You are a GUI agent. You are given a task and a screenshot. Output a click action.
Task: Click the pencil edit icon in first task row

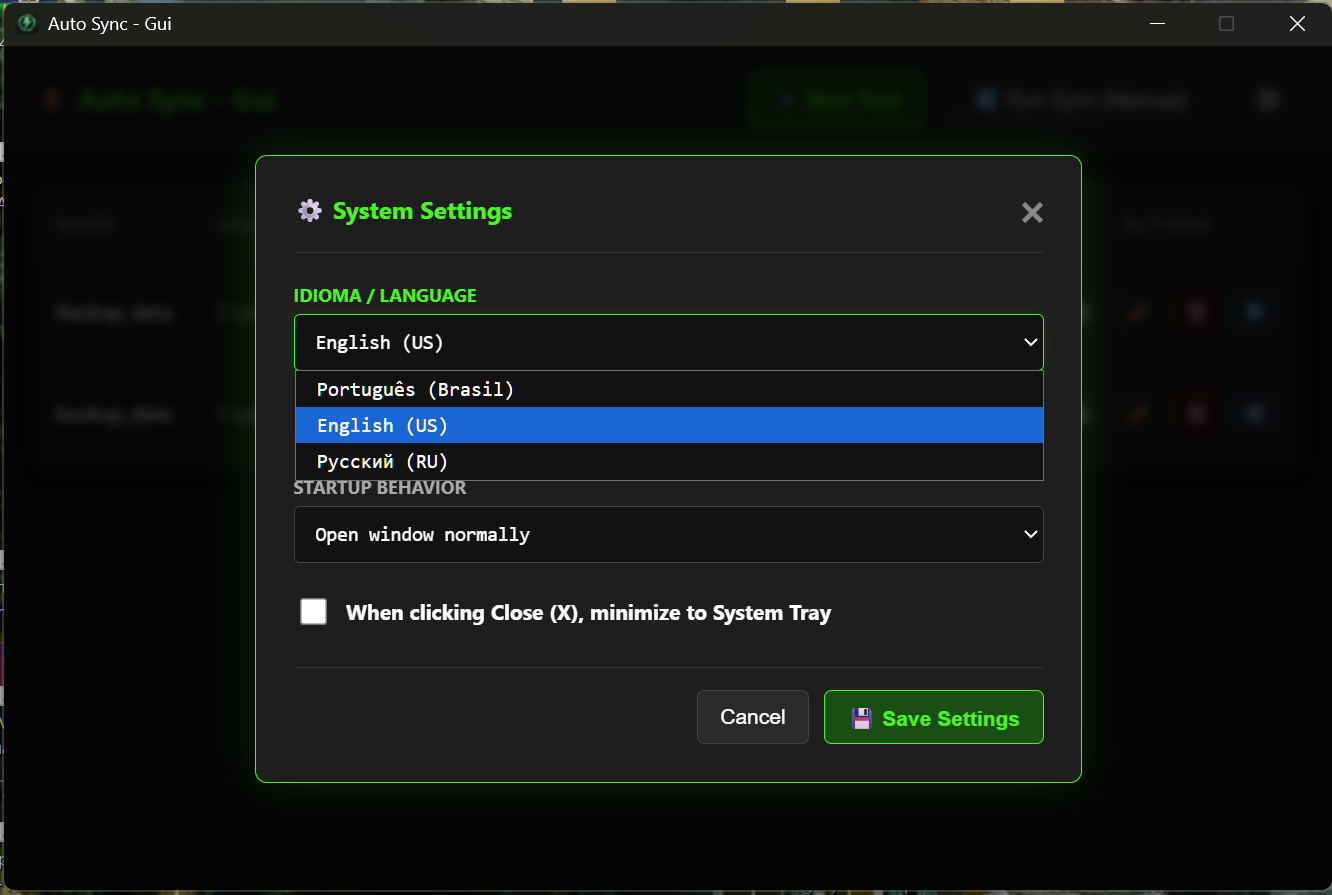click(1137, 312)
